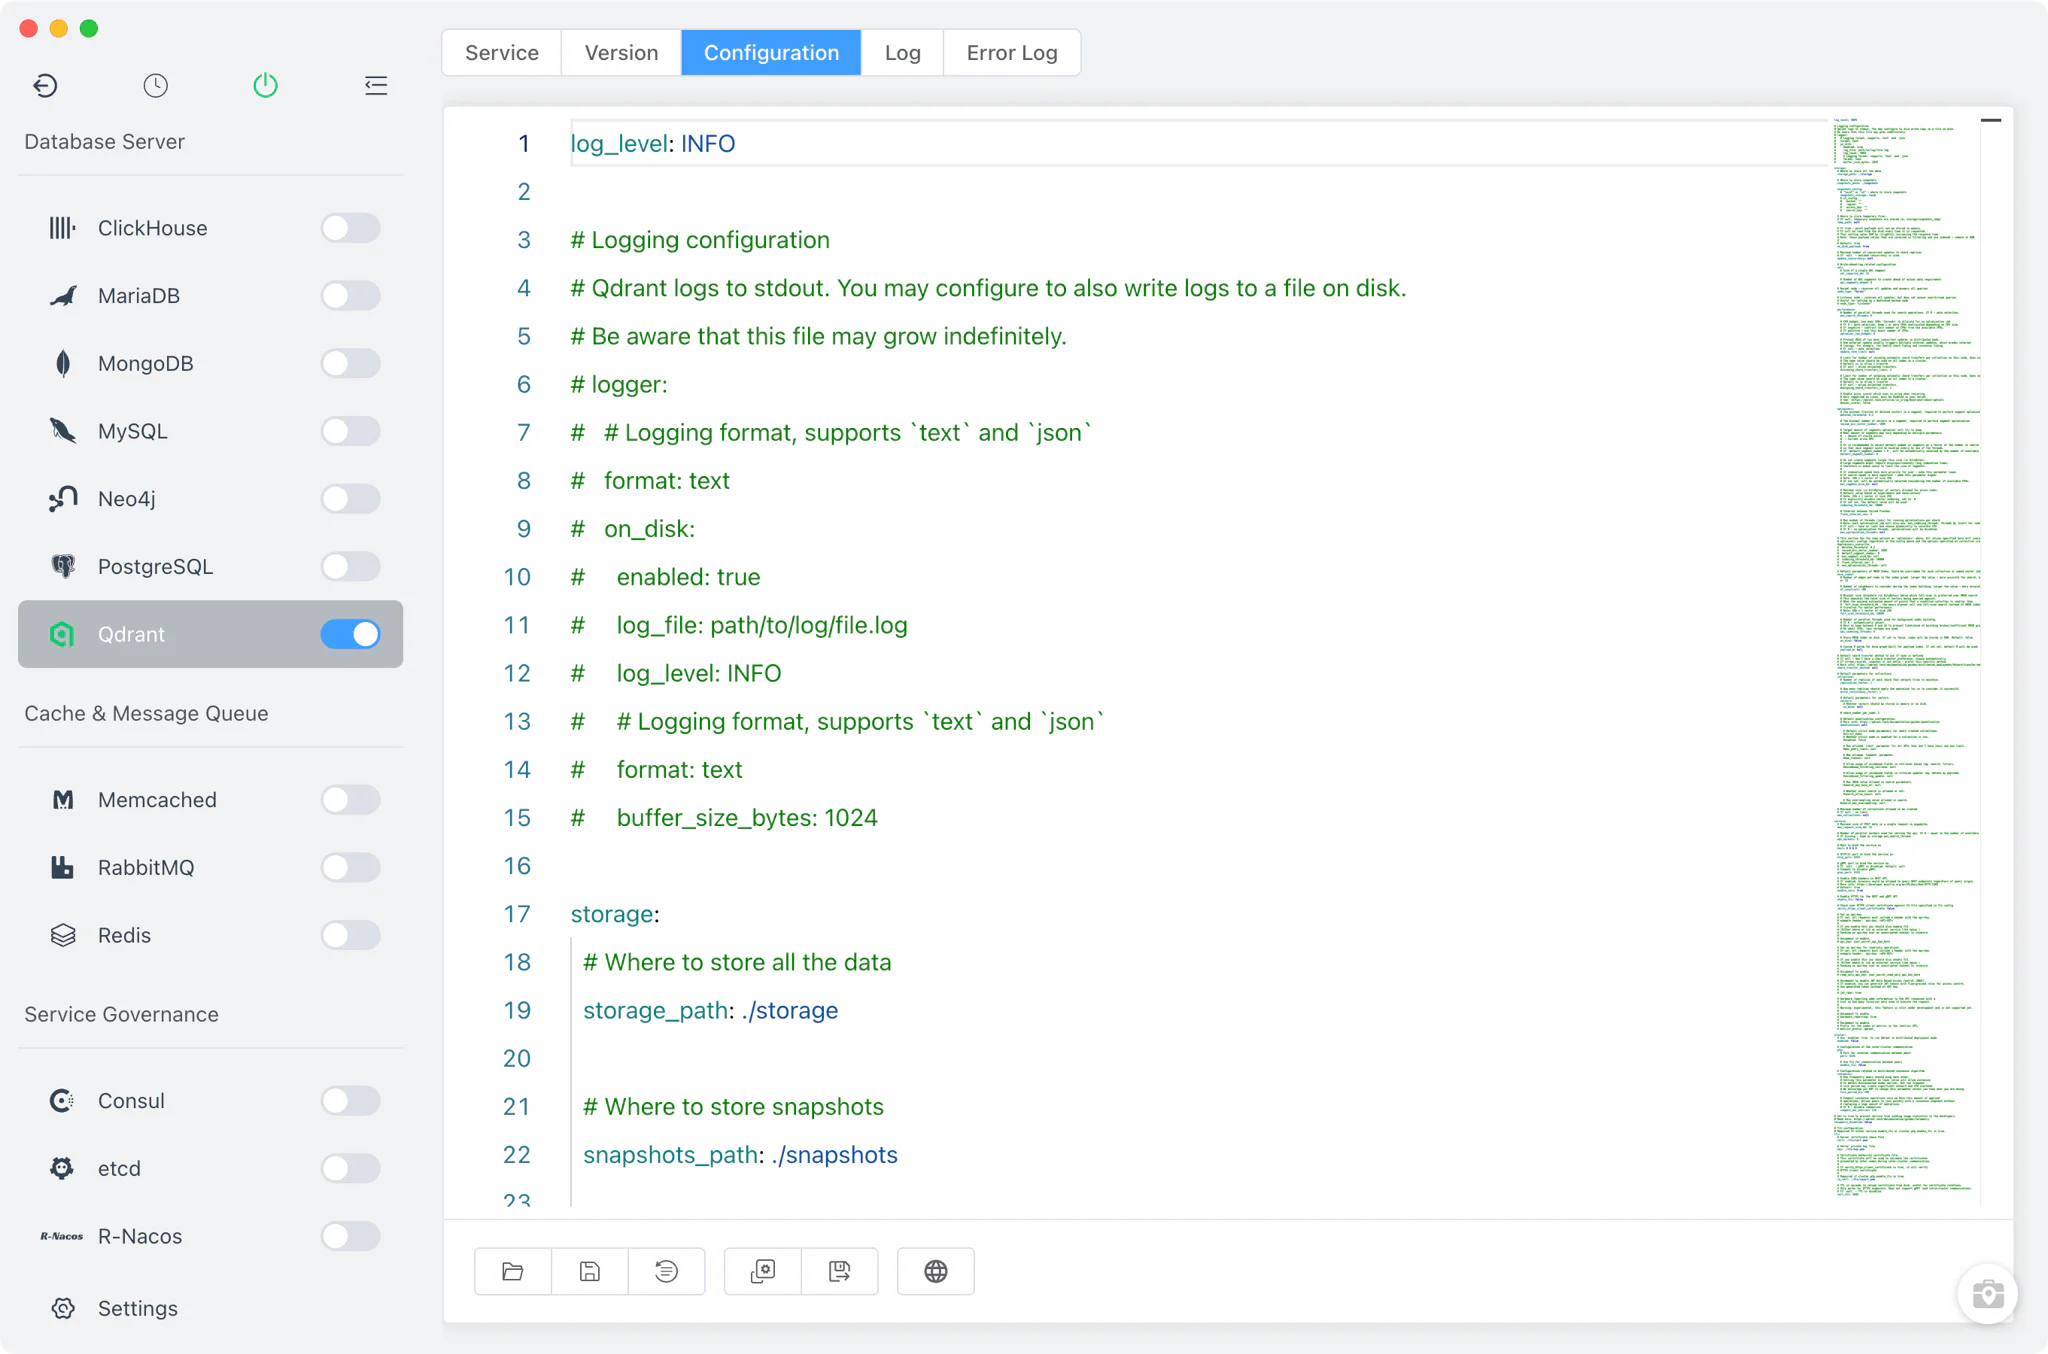This screenshot has height=1354, width=2048.
Task: Click the green power icon
Action: (x=265, y=86)
